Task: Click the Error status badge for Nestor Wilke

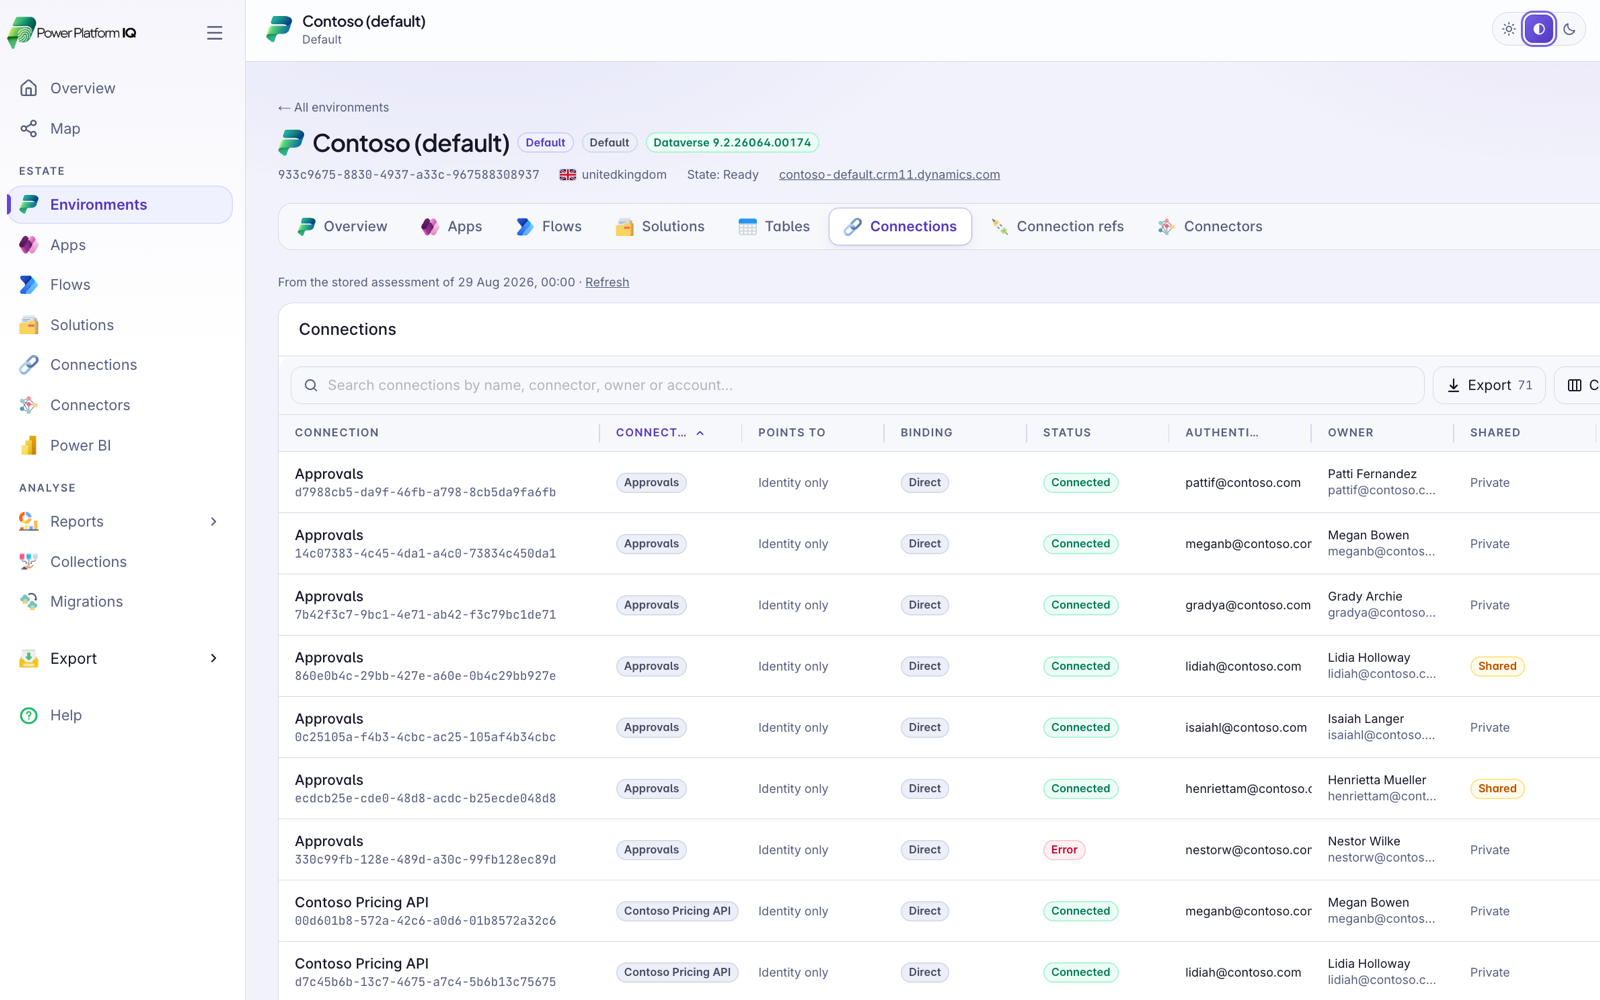Action: pyautogui.click(x=1064, y=850)
